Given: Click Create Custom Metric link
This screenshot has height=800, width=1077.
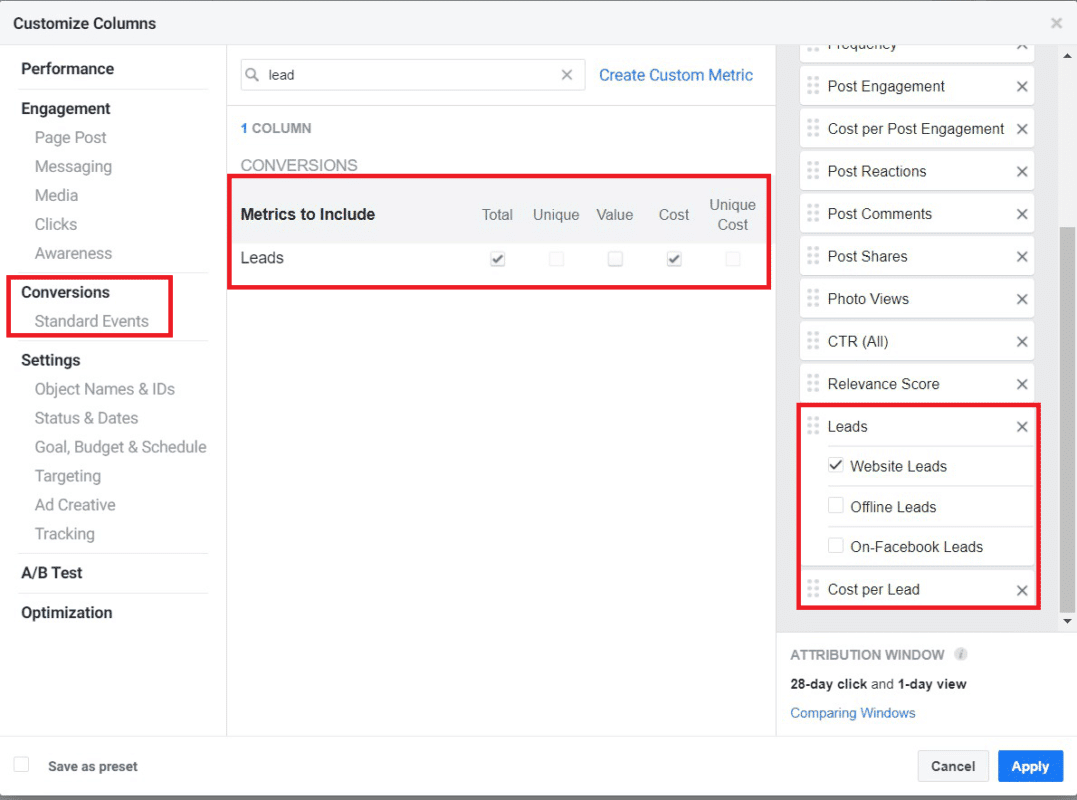Looking at the screenshot, I should [675, 75].
